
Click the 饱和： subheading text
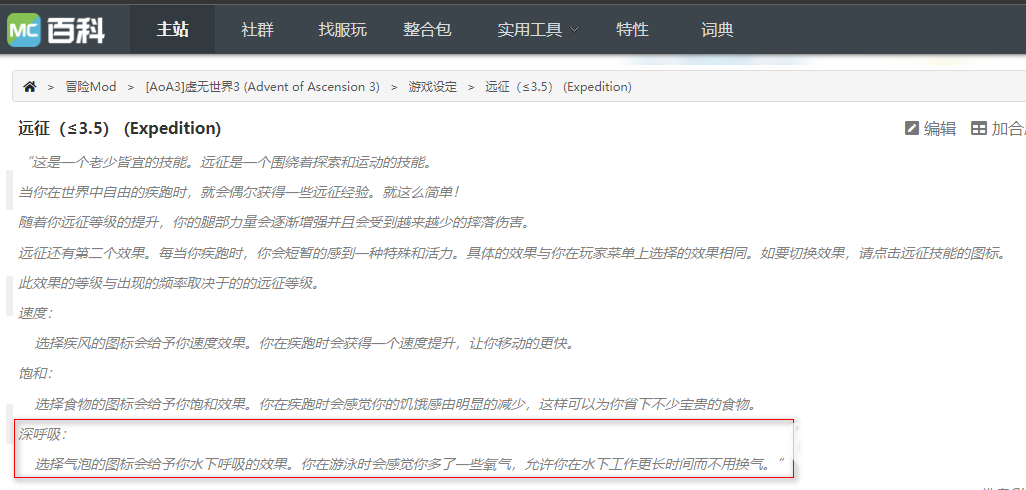point(36,373)
